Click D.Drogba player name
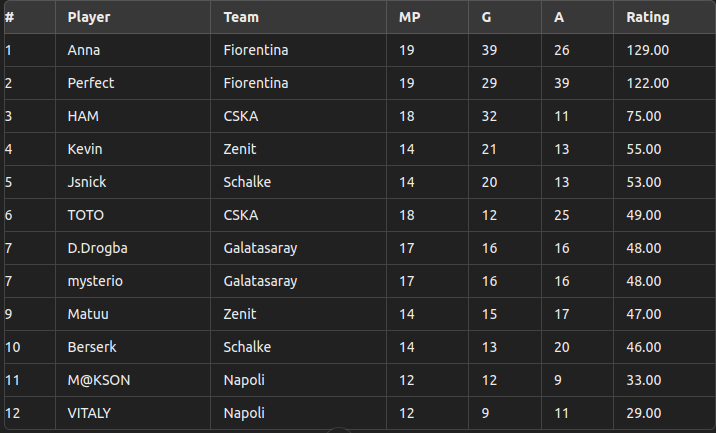716x433 pixels. coord(97,248)
